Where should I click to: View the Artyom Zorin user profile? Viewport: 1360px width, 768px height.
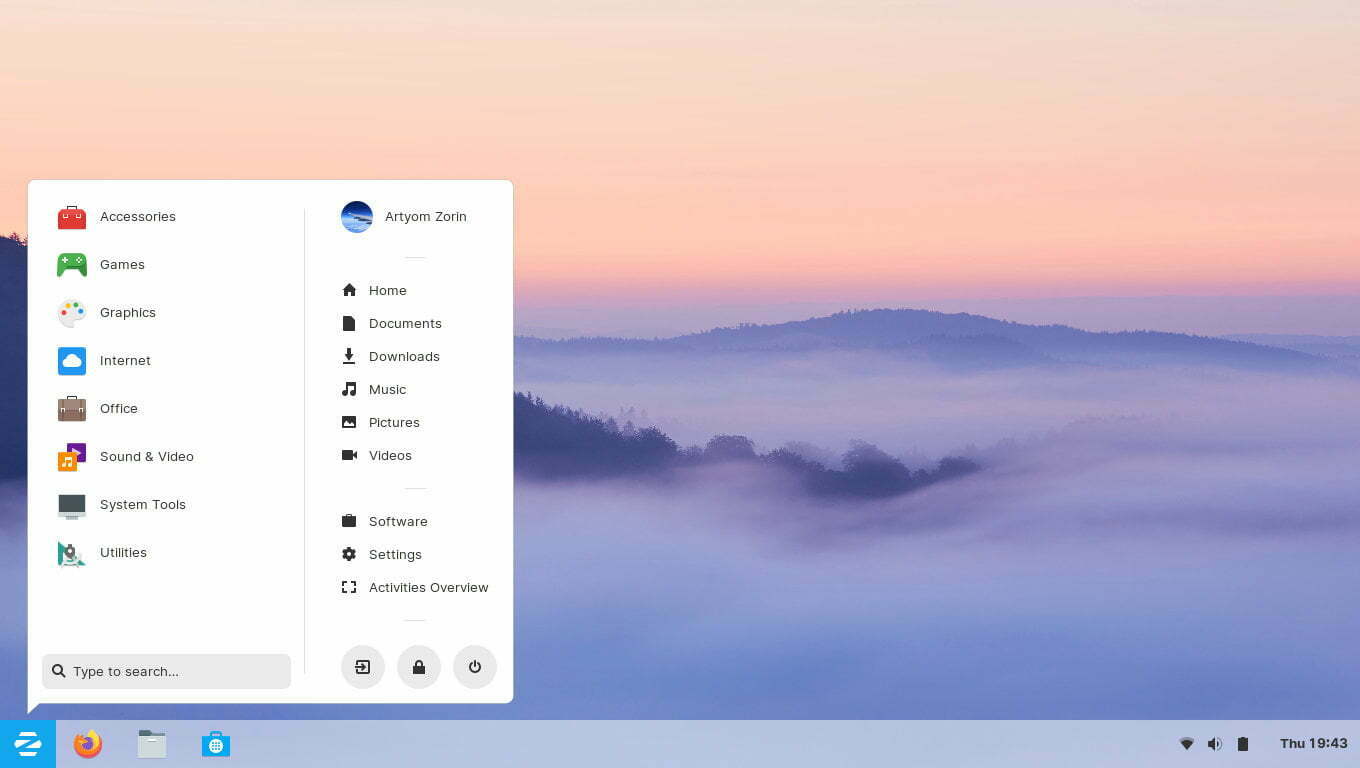pyautogui.click(x=425, y=216)
